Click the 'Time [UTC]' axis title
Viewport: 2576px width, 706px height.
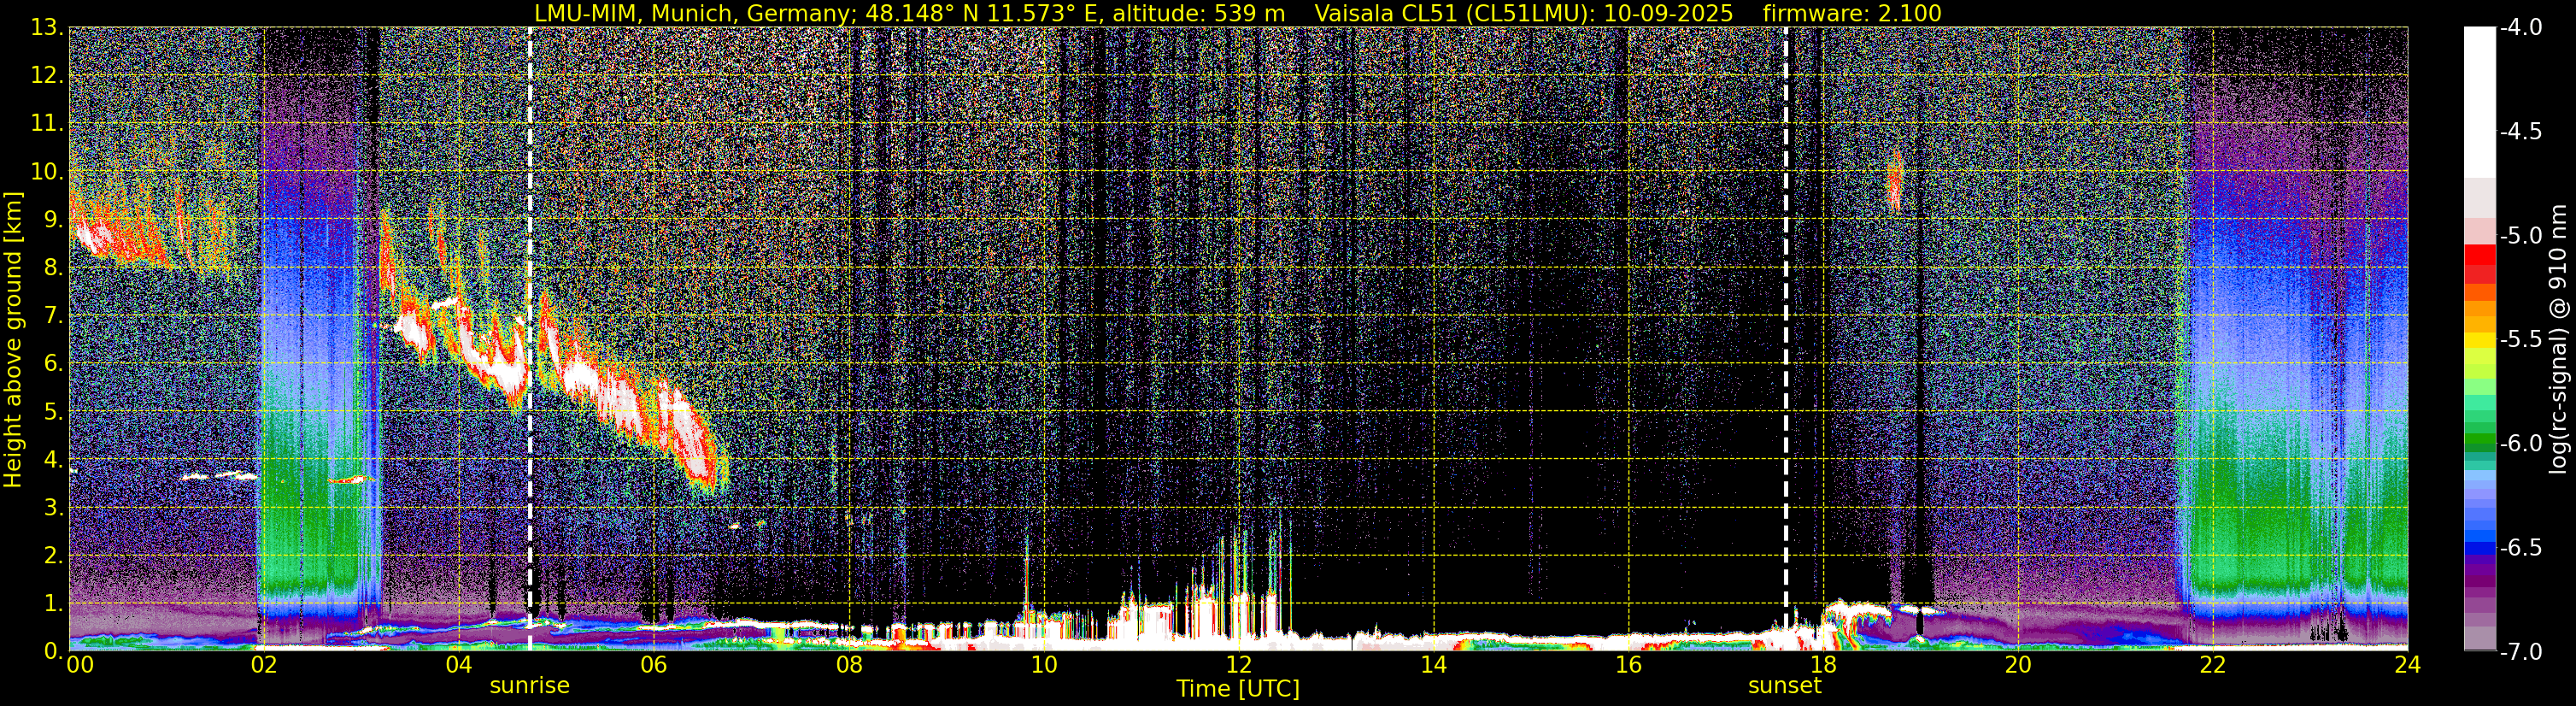(1238, 689)
